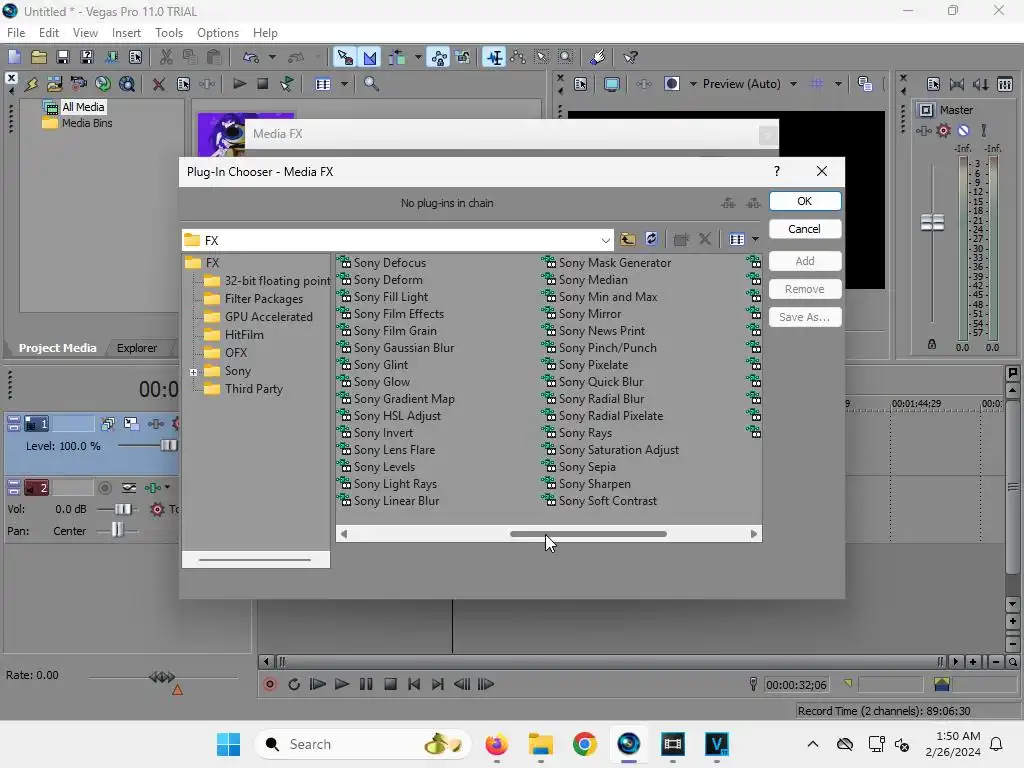1024x768 pixels.
Task: Click the transport Record button
Action: [x=270, y=684]
